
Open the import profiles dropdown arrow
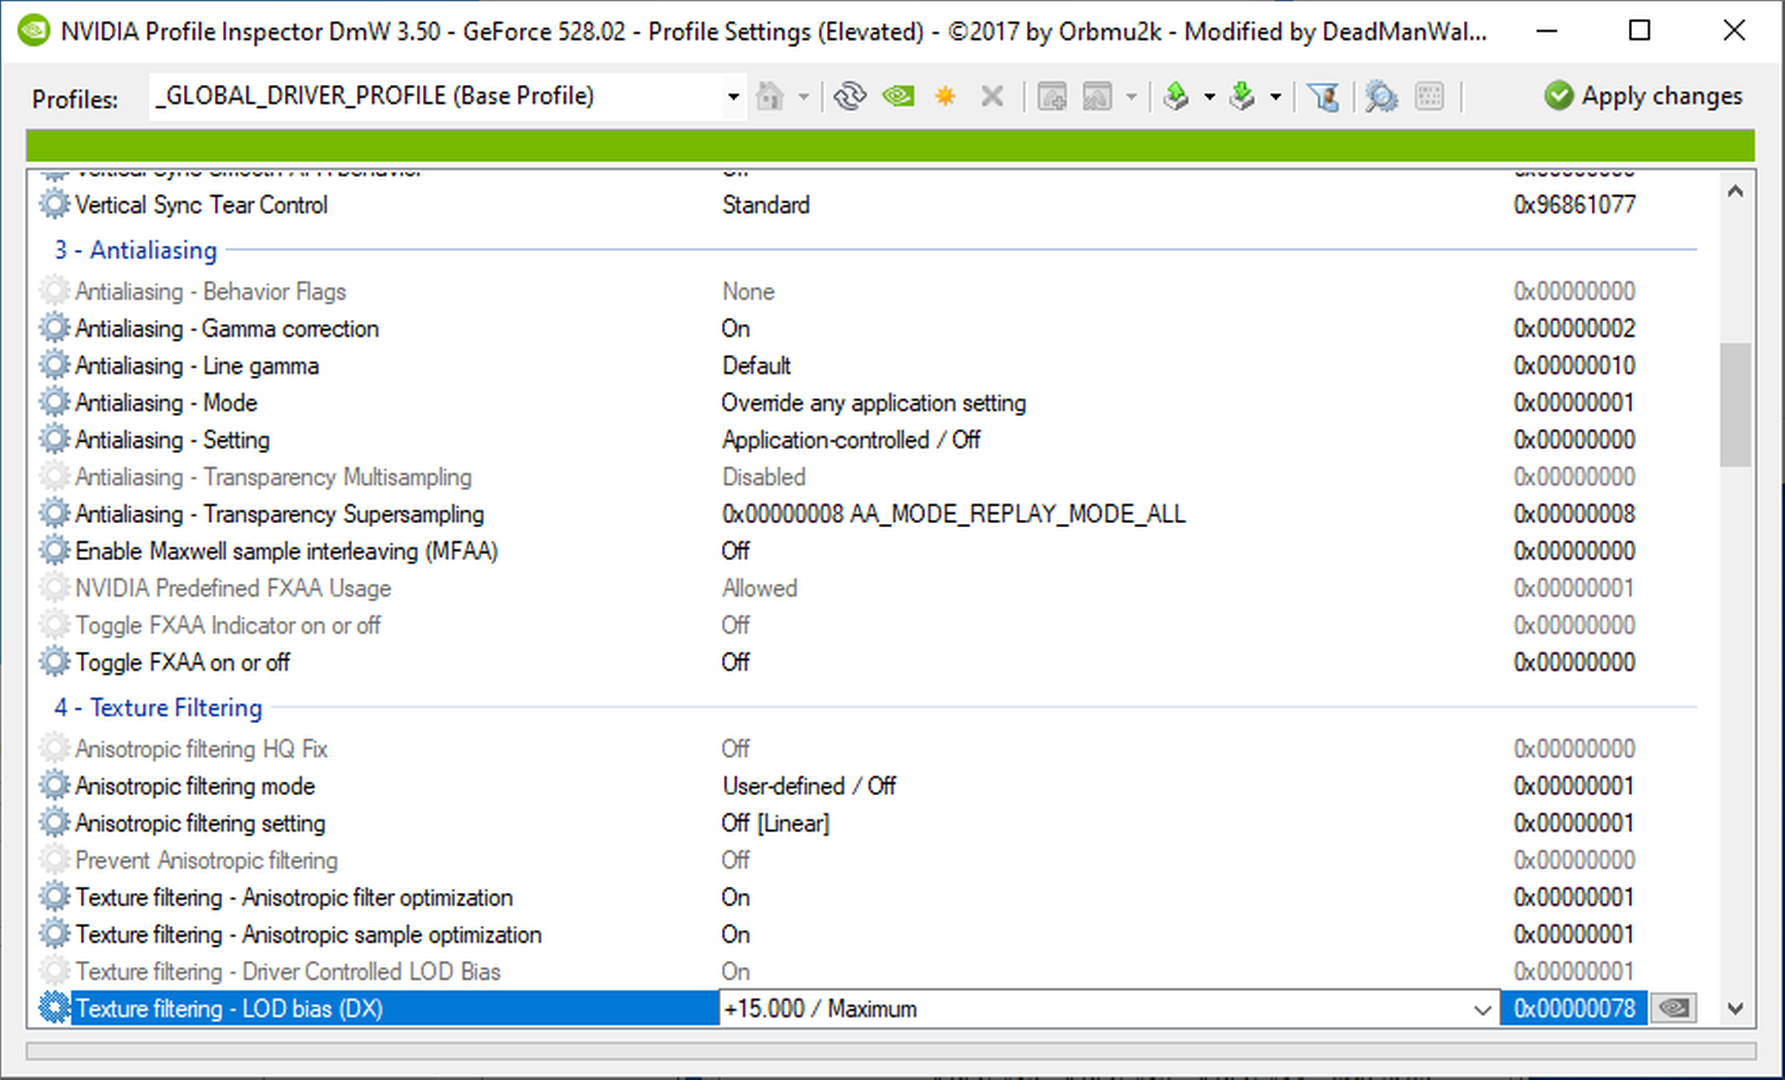coord(1275,97)
